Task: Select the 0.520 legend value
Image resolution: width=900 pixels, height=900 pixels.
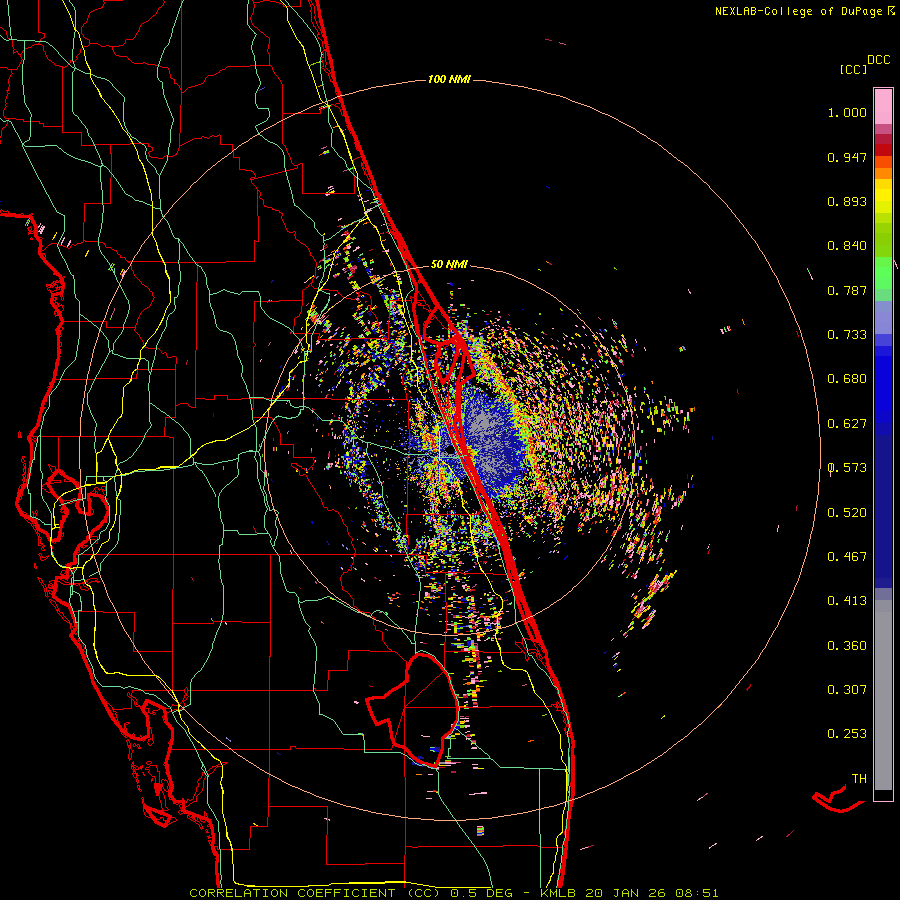Action: 847,513
